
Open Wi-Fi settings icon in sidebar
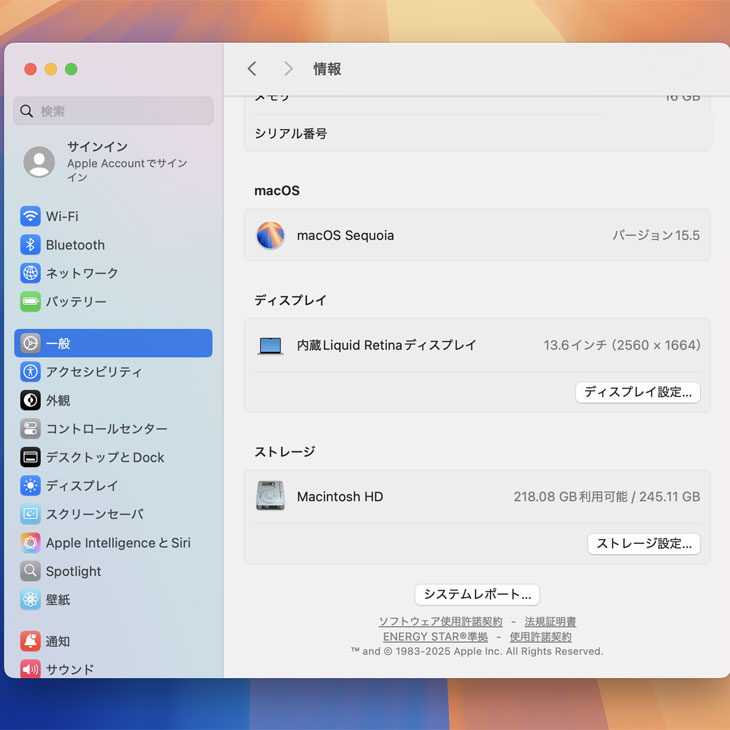pos(30,216)
